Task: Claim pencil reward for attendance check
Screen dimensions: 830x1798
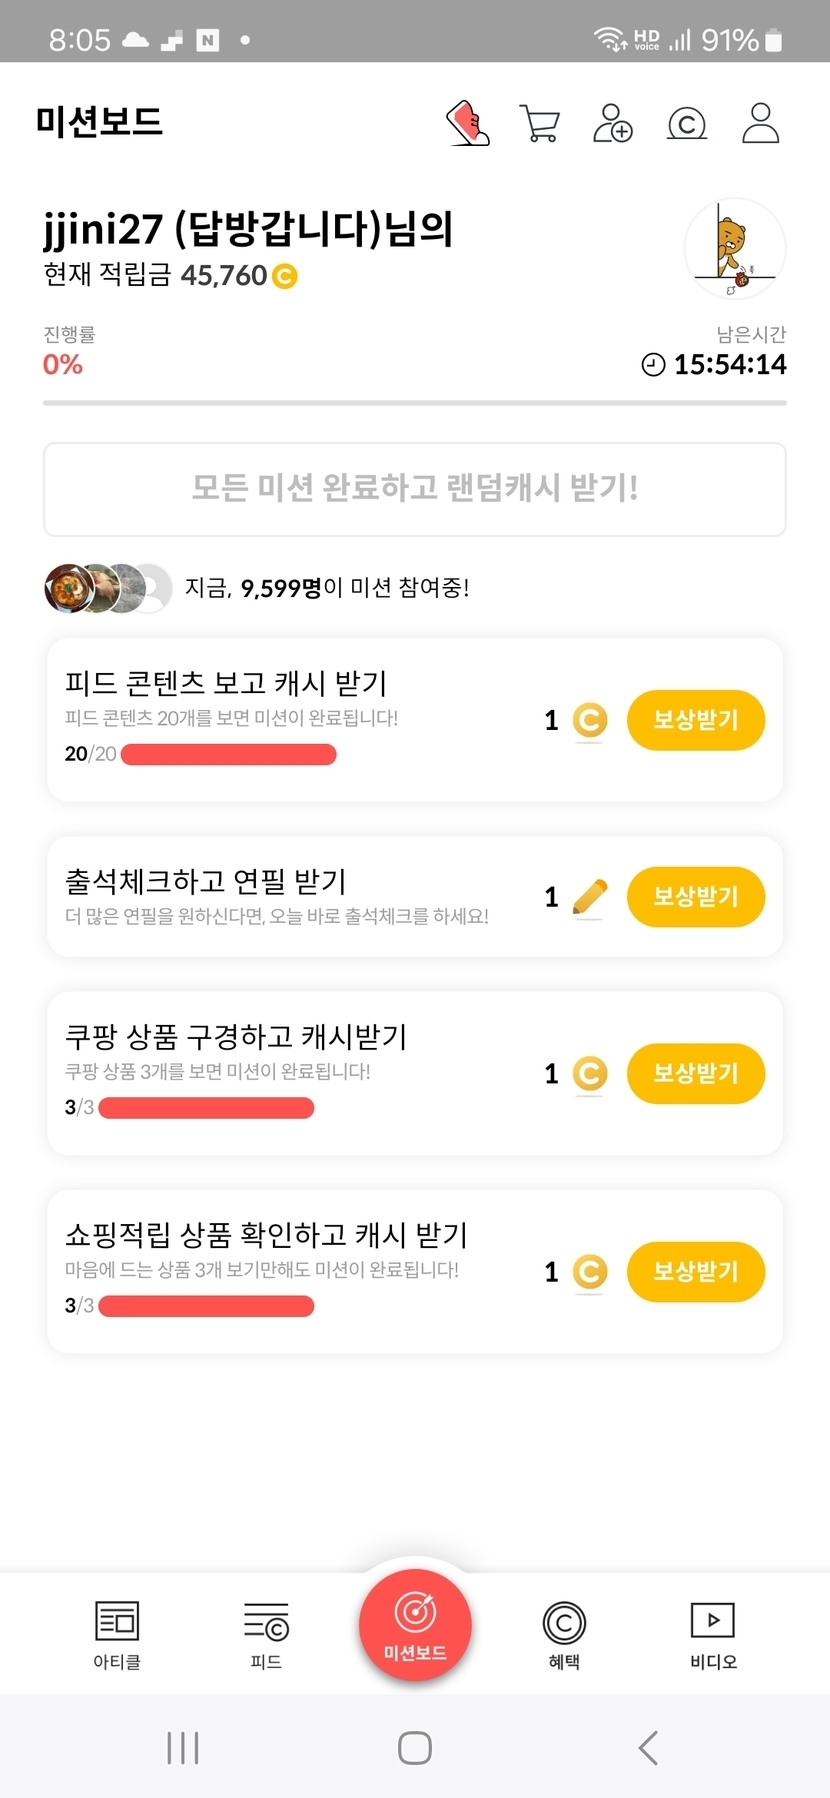Action: 695,897
